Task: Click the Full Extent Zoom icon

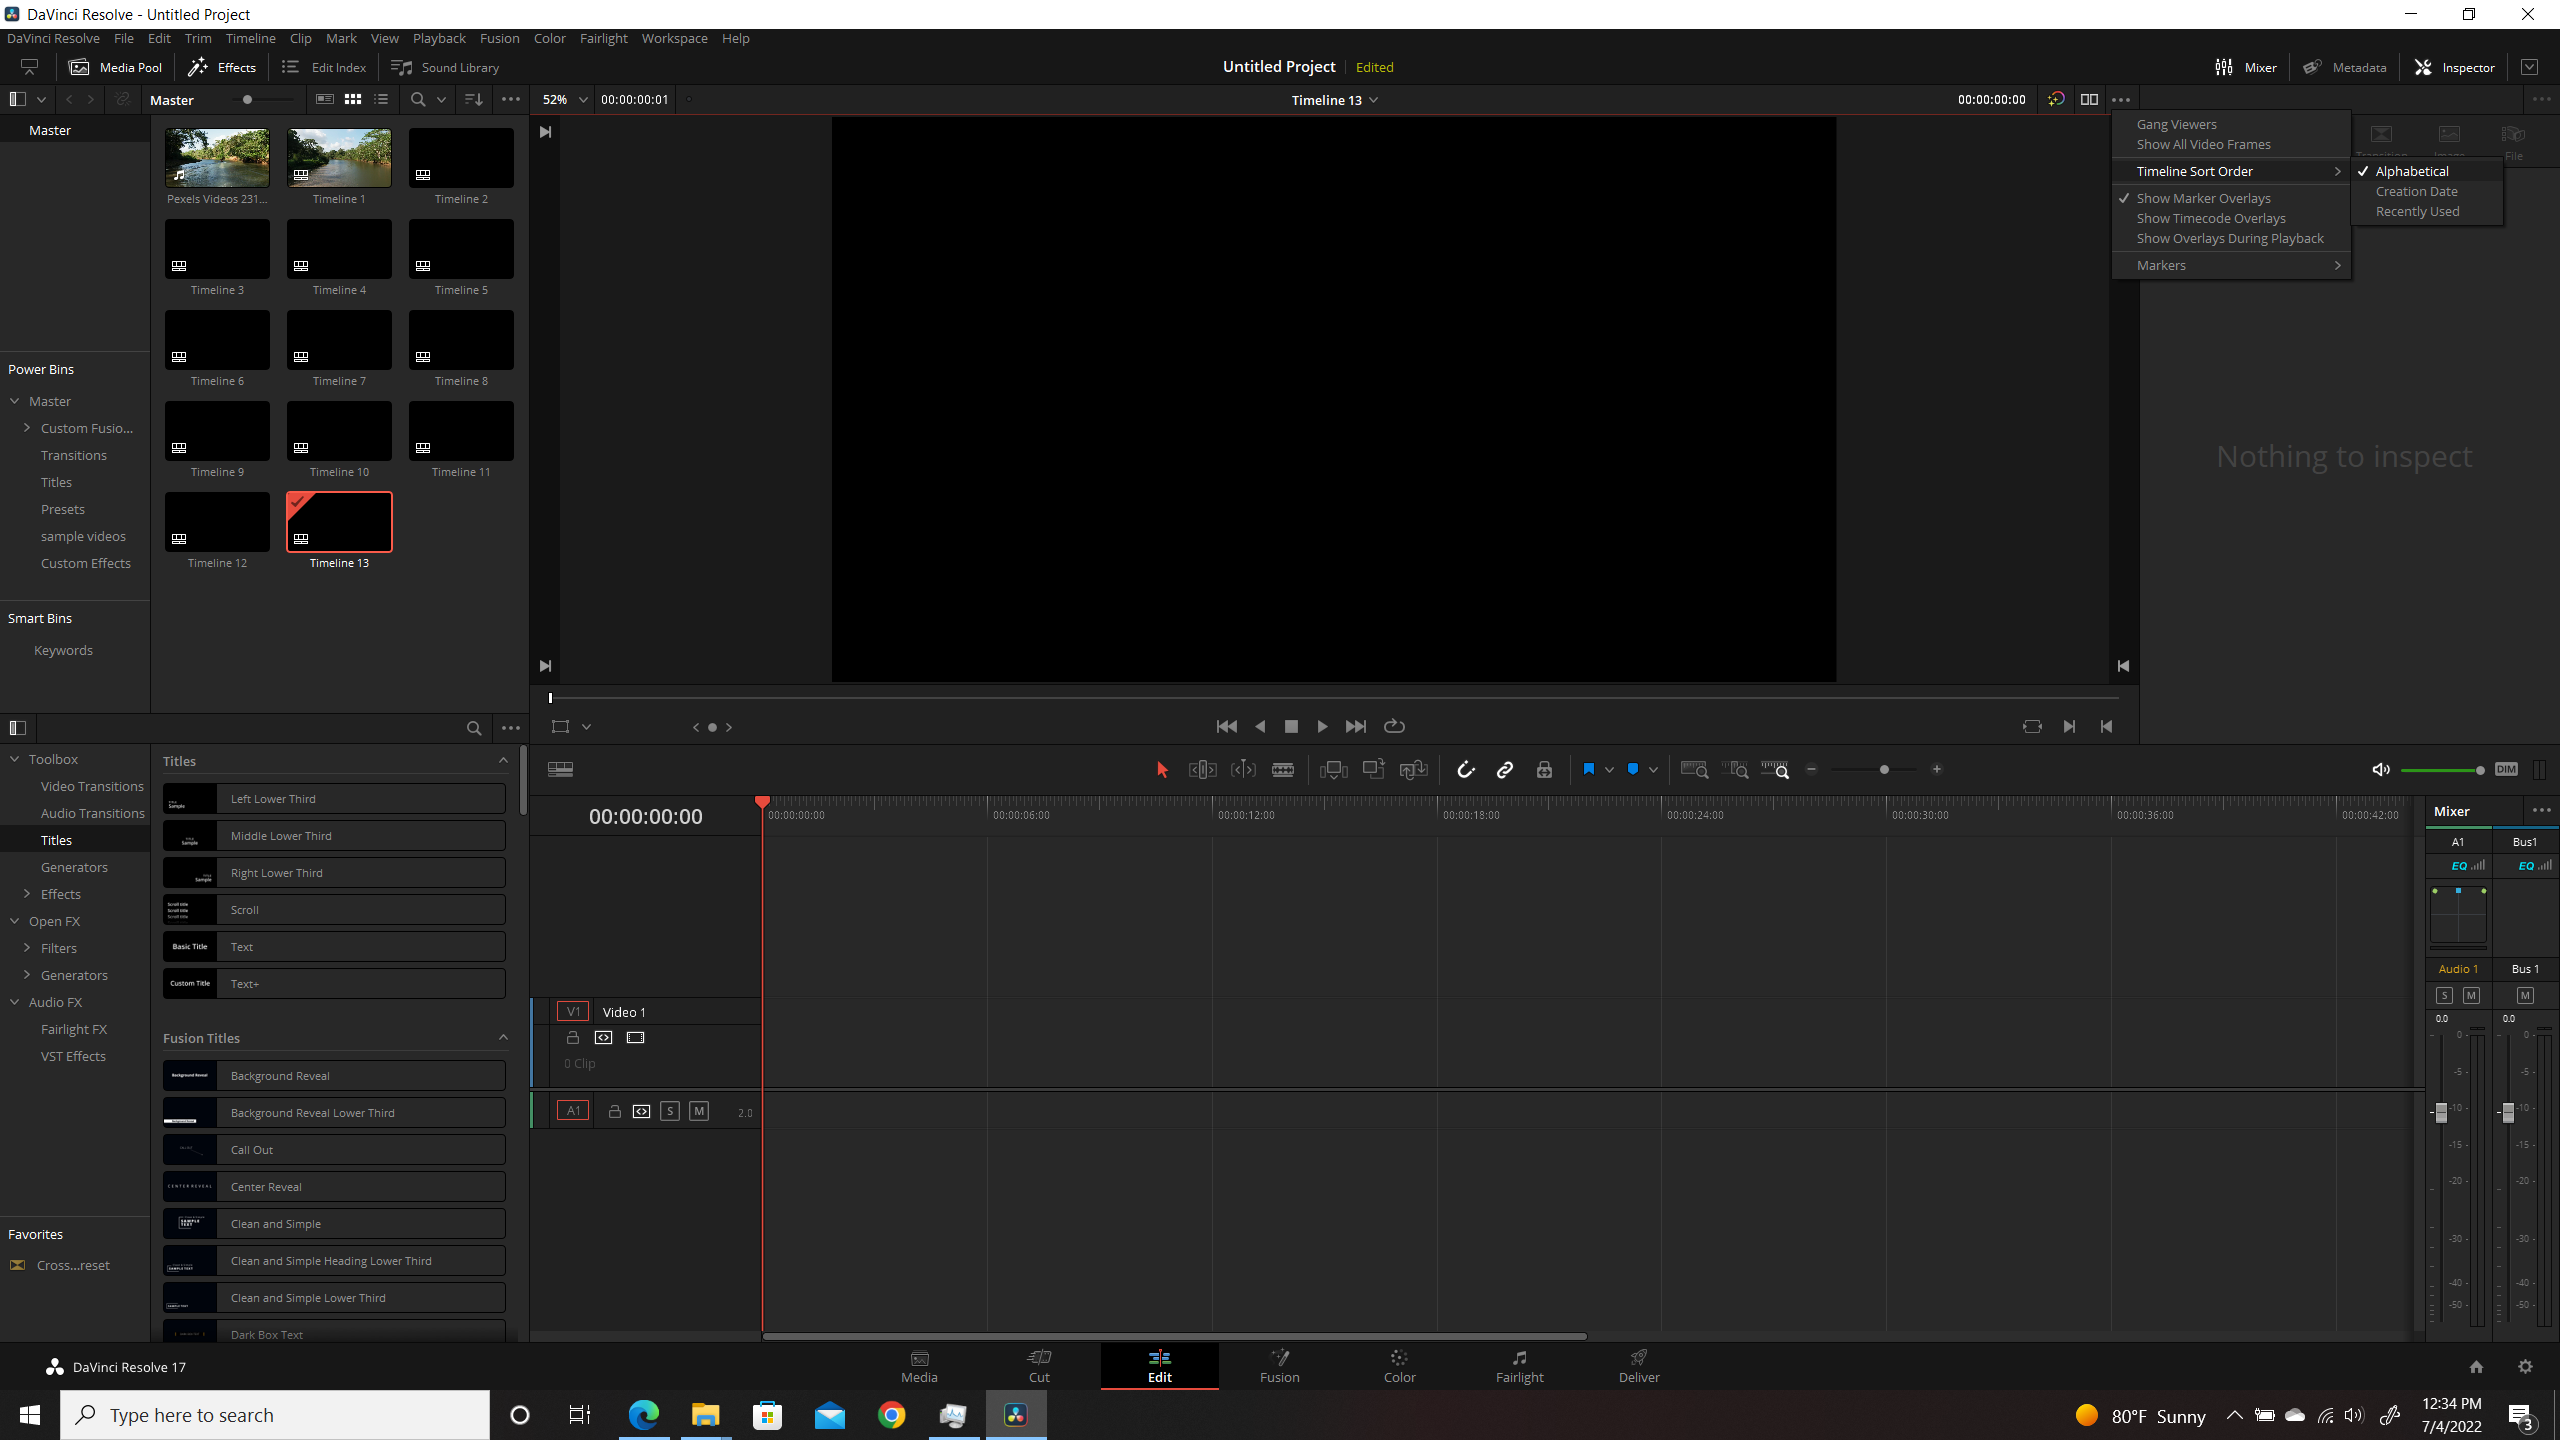Action: tap(1694, 769)
